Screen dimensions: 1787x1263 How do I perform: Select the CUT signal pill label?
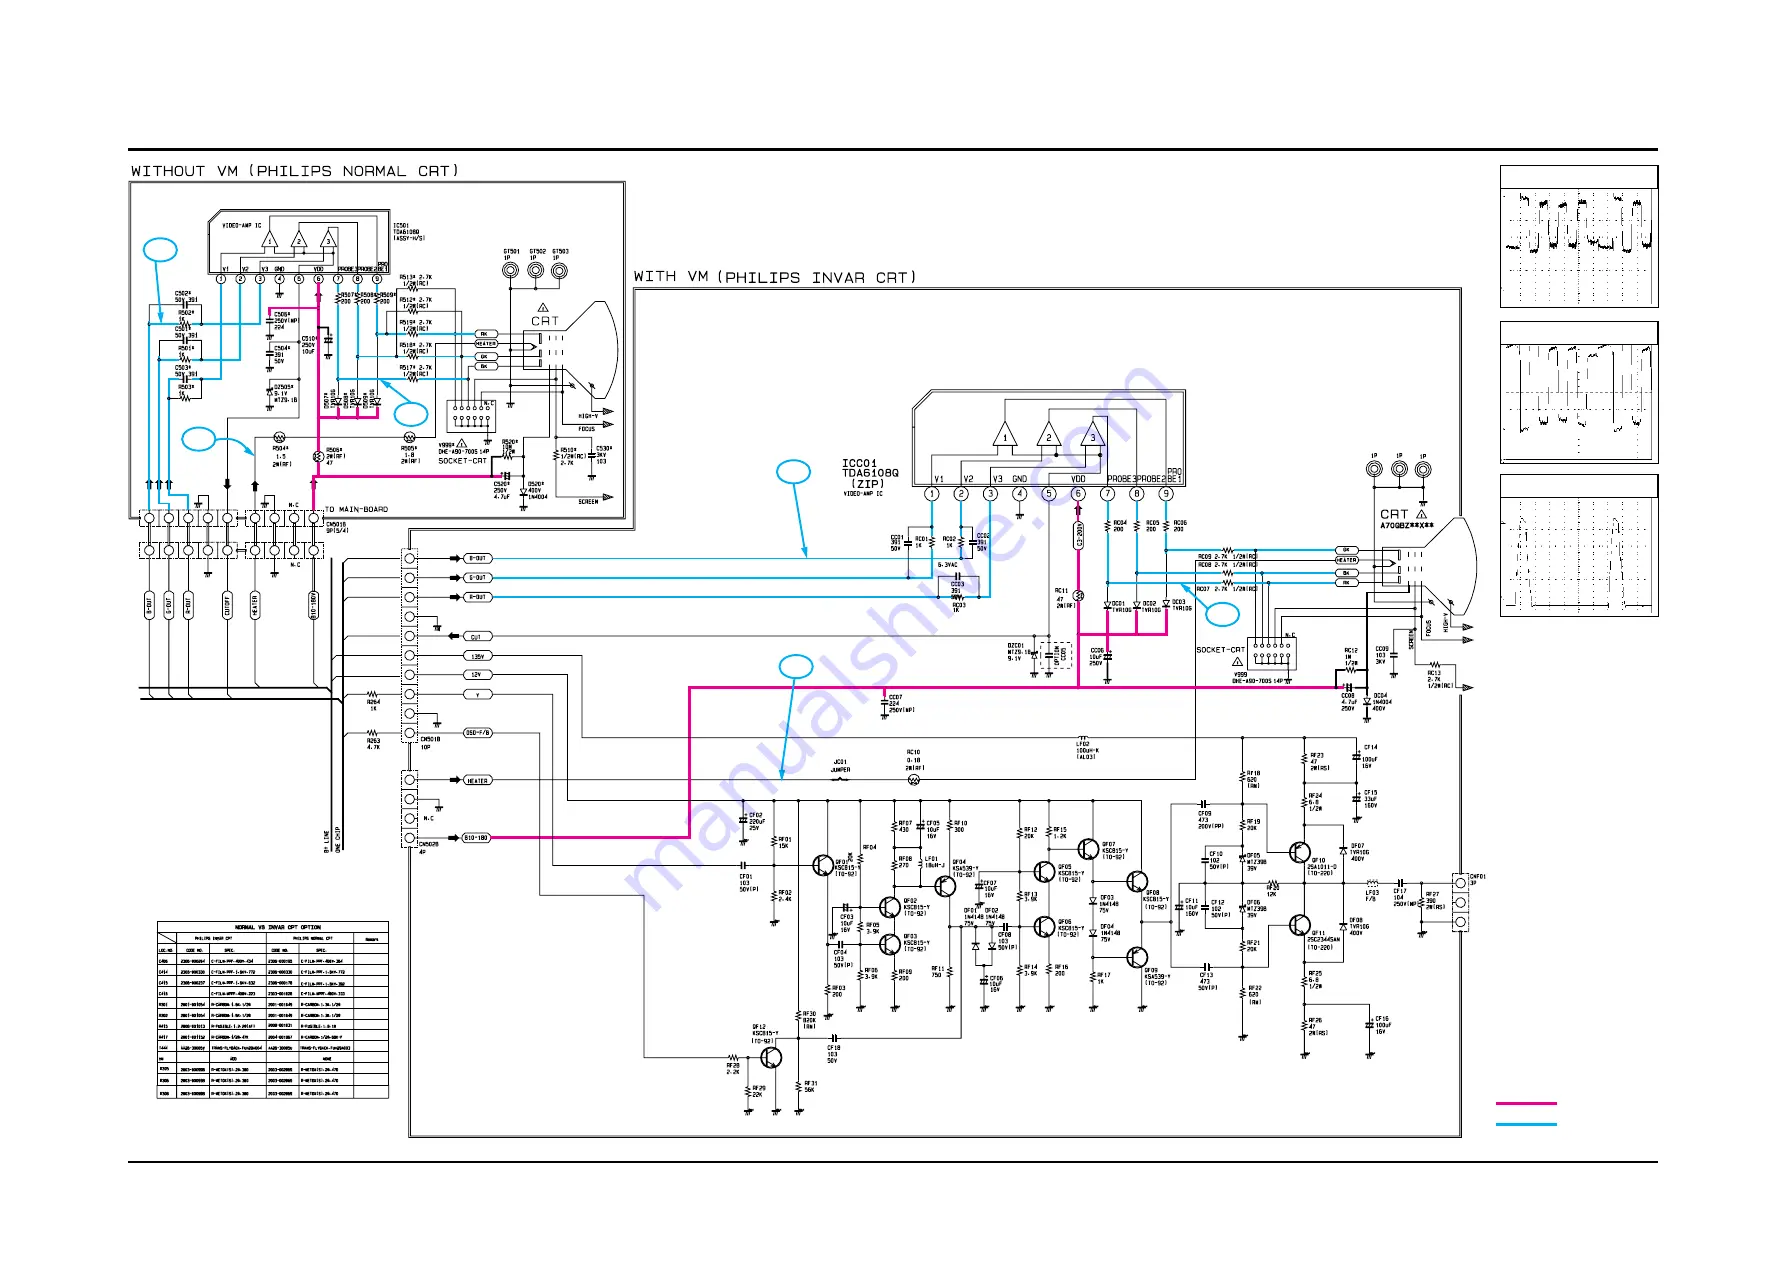[476, 636]
